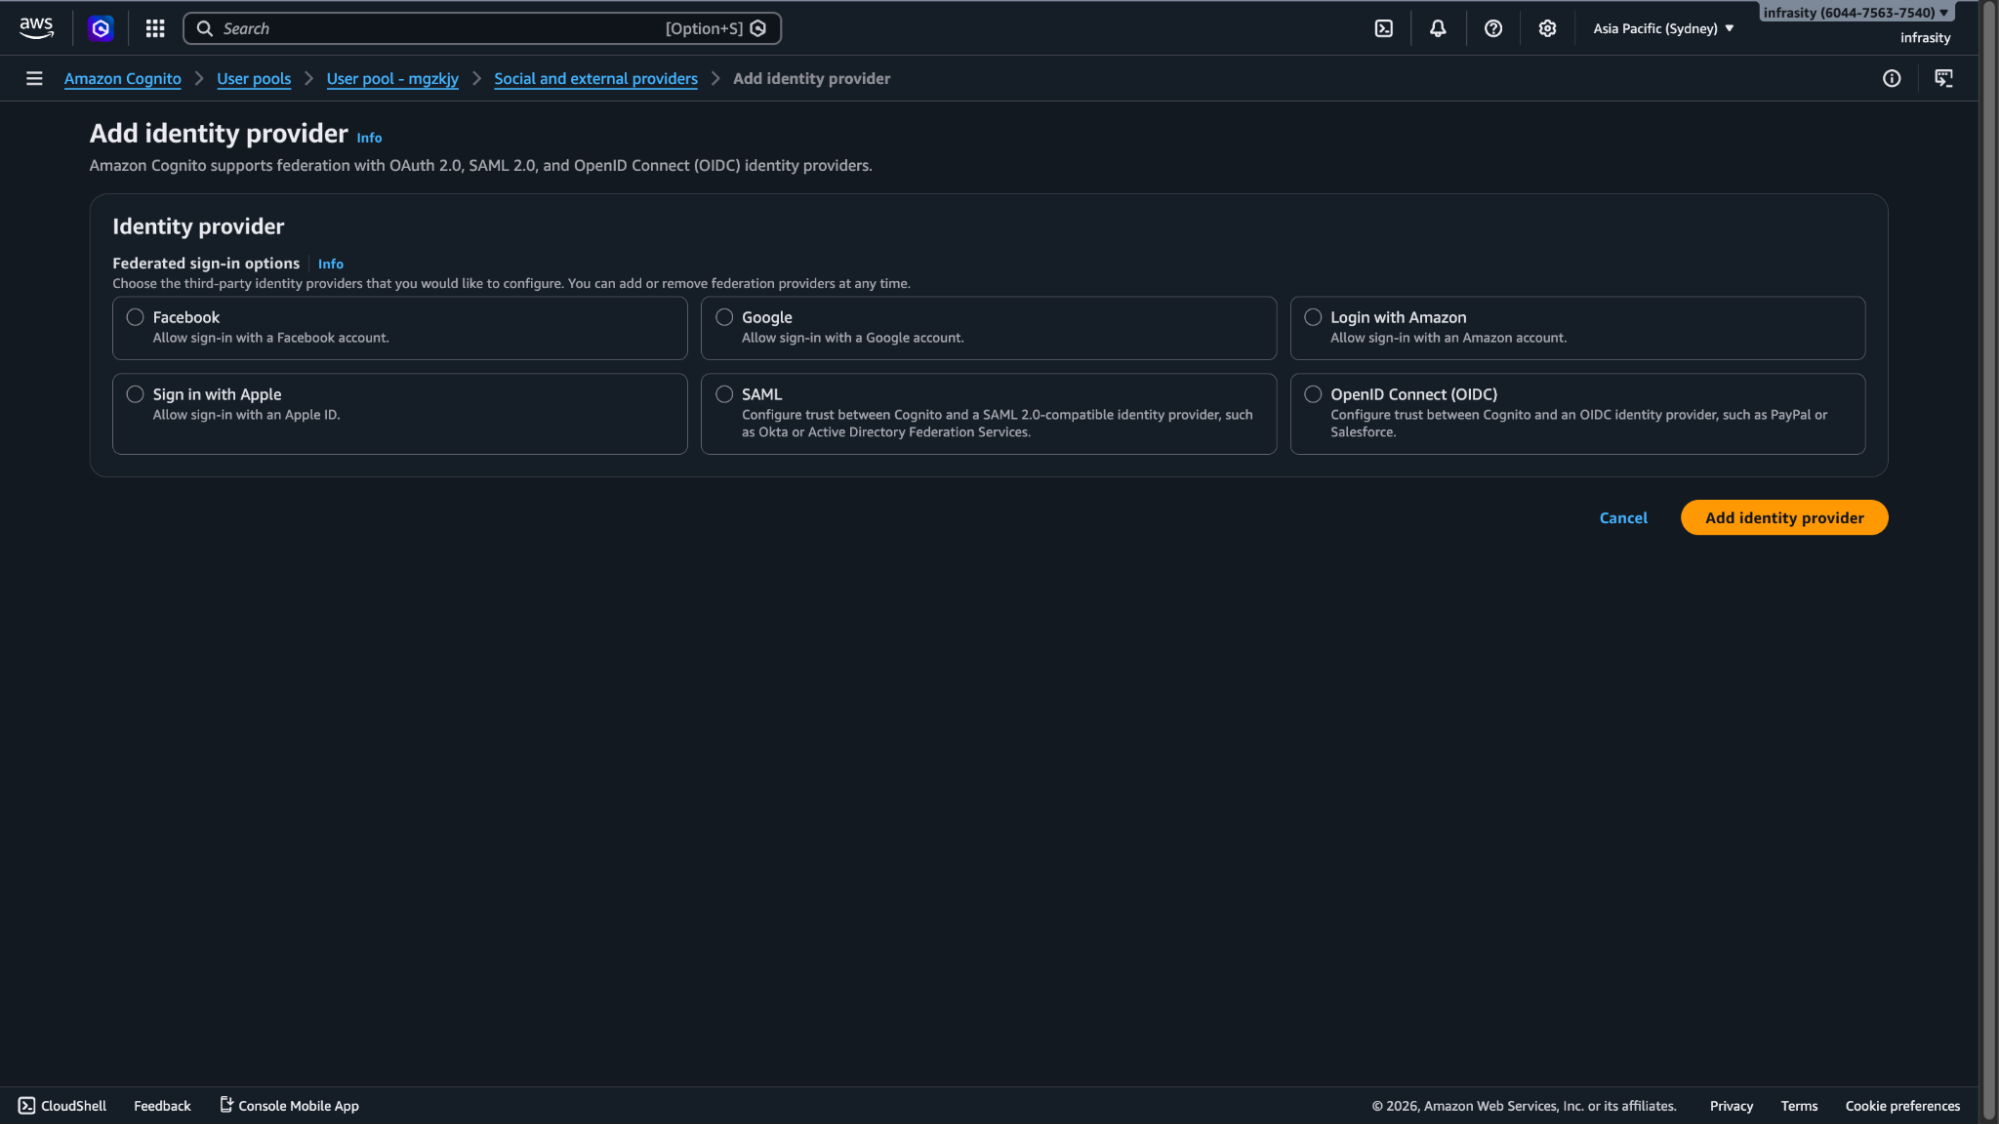Select the Facebook radio option
Screen dimensions: 1999x1125
135,317
